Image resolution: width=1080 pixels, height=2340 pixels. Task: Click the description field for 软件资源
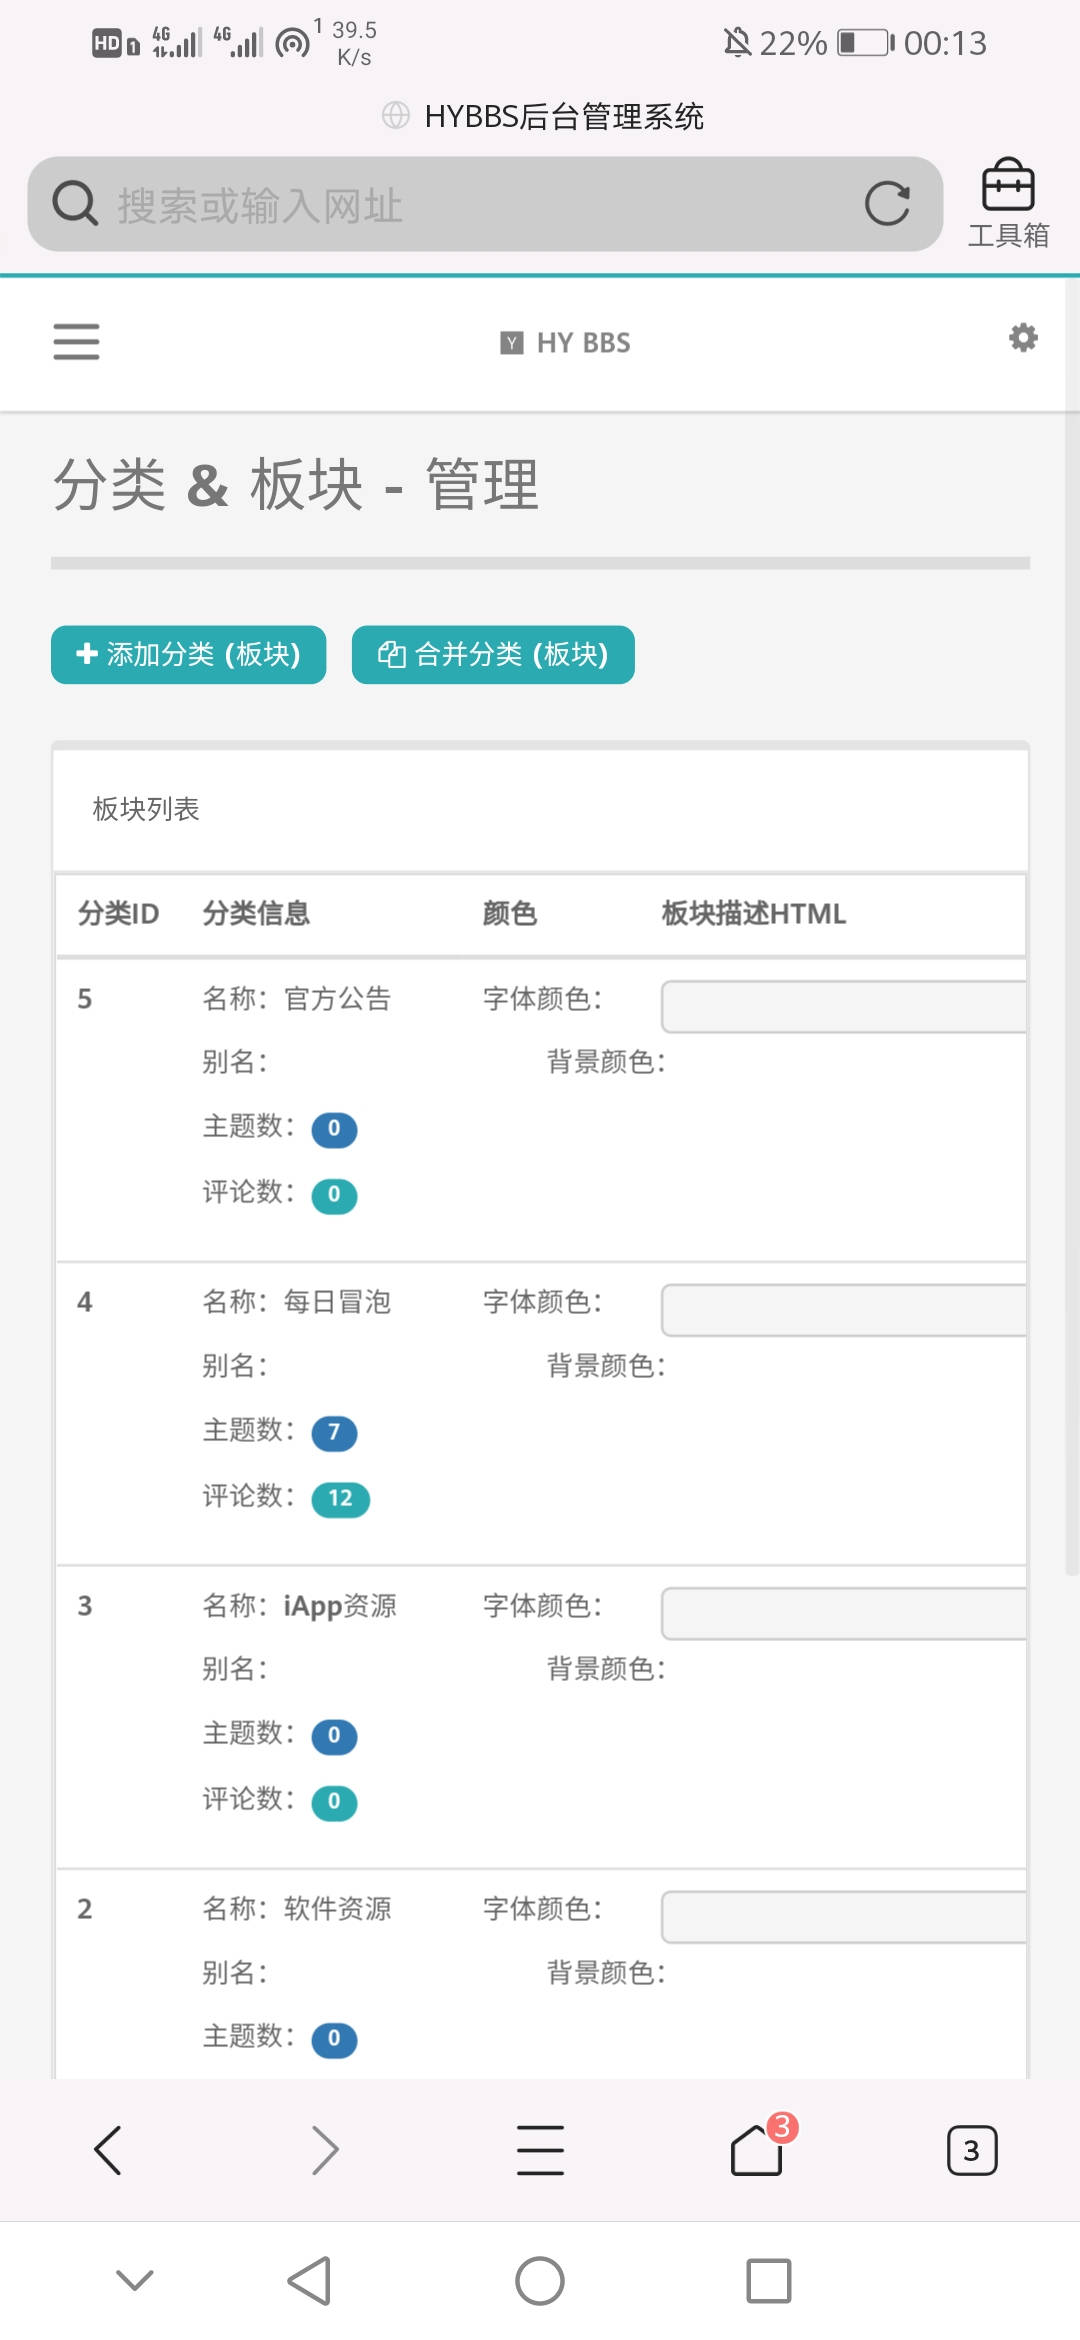(843, 1916)
